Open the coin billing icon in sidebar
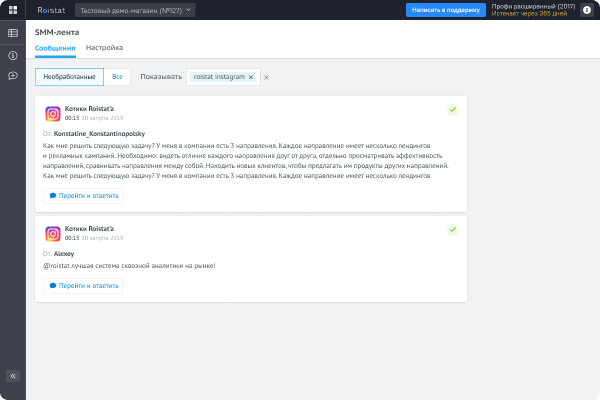The image size is (600, 400). click(x=13, y=56)
